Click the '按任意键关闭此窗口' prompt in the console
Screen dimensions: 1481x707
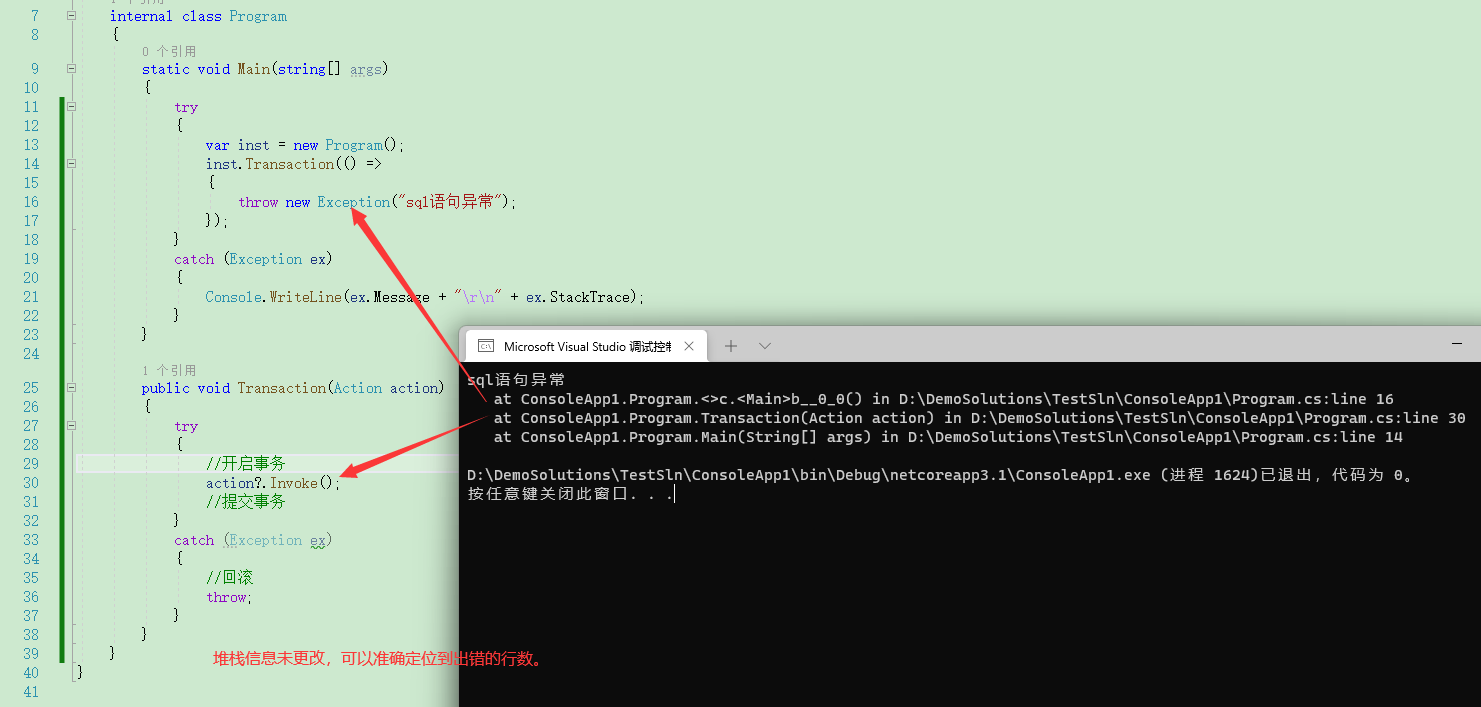tap(570, 494)
